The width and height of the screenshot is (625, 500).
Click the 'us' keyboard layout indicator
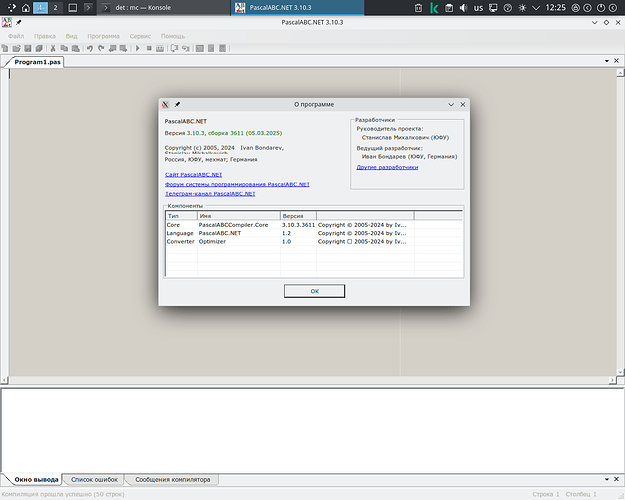point(478,8)
